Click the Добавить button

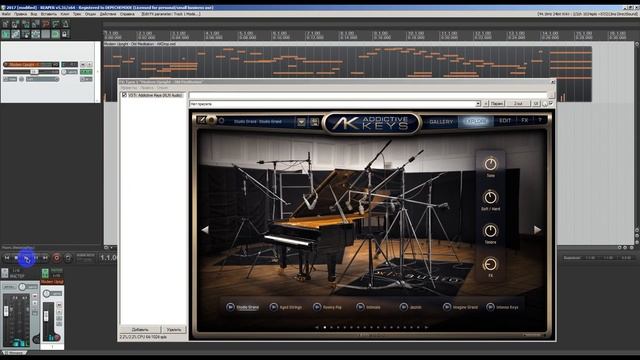[140, 329]
